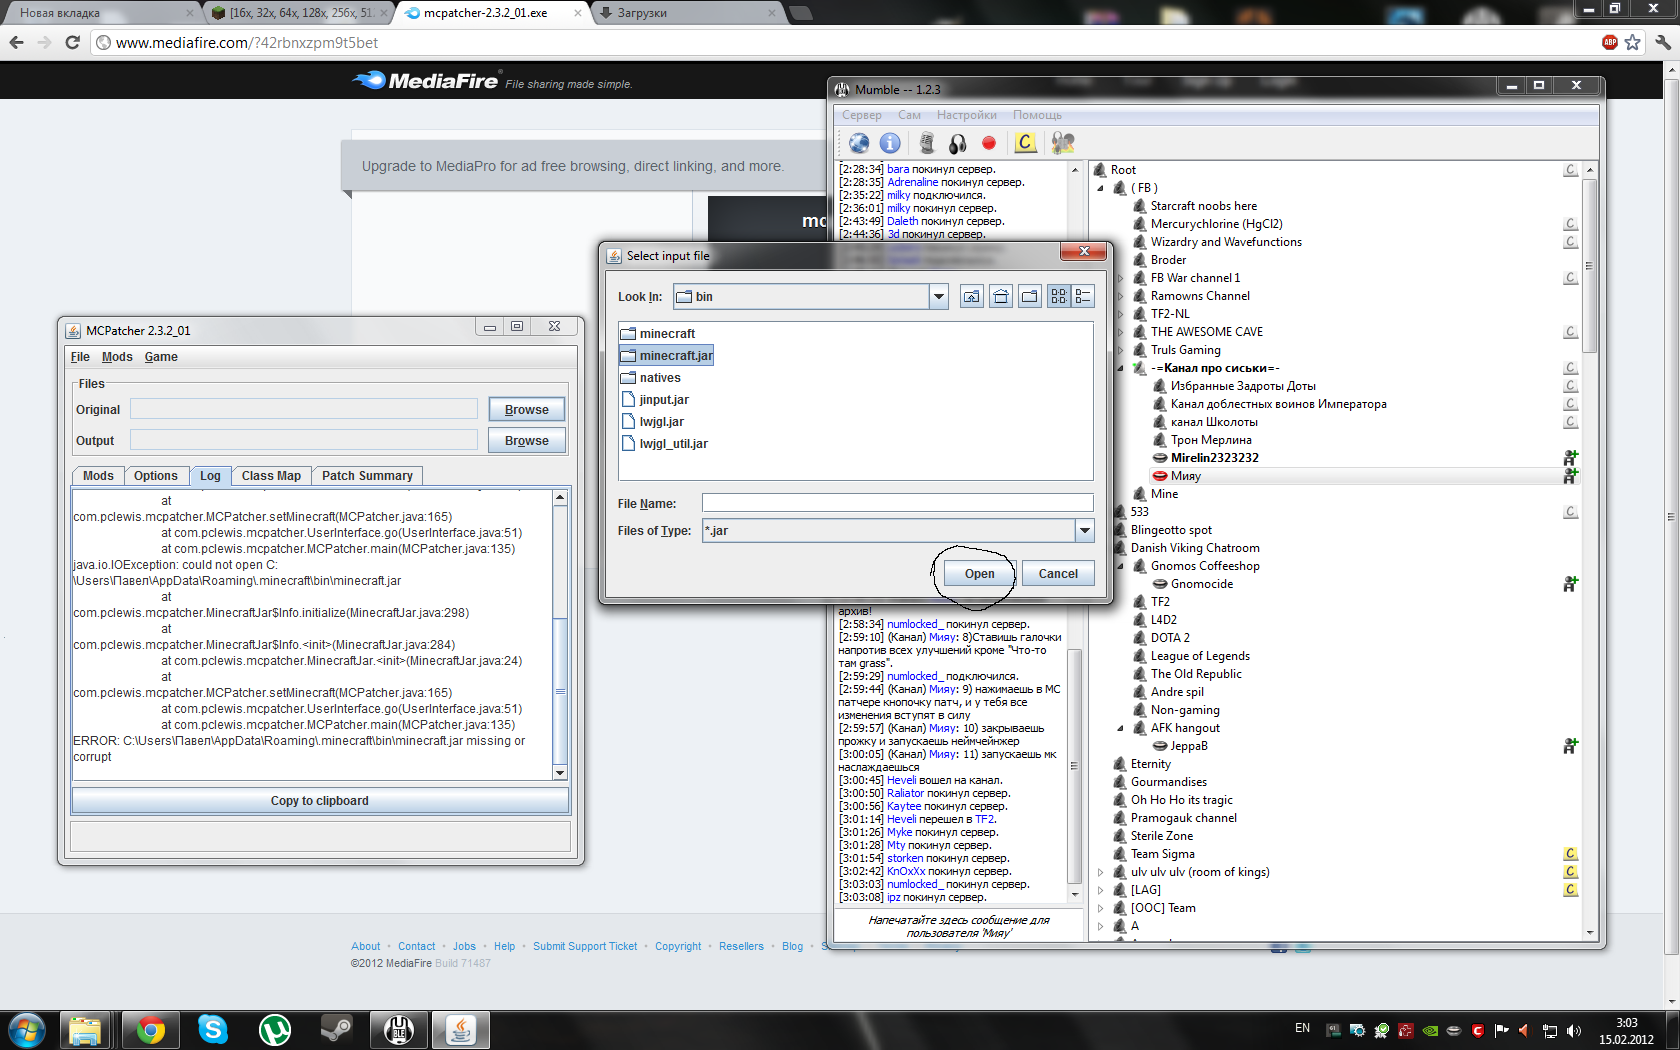Go up one folder level in file dialog
Viewport: 1680px width, 1050px height.
[x=972, y=297]
